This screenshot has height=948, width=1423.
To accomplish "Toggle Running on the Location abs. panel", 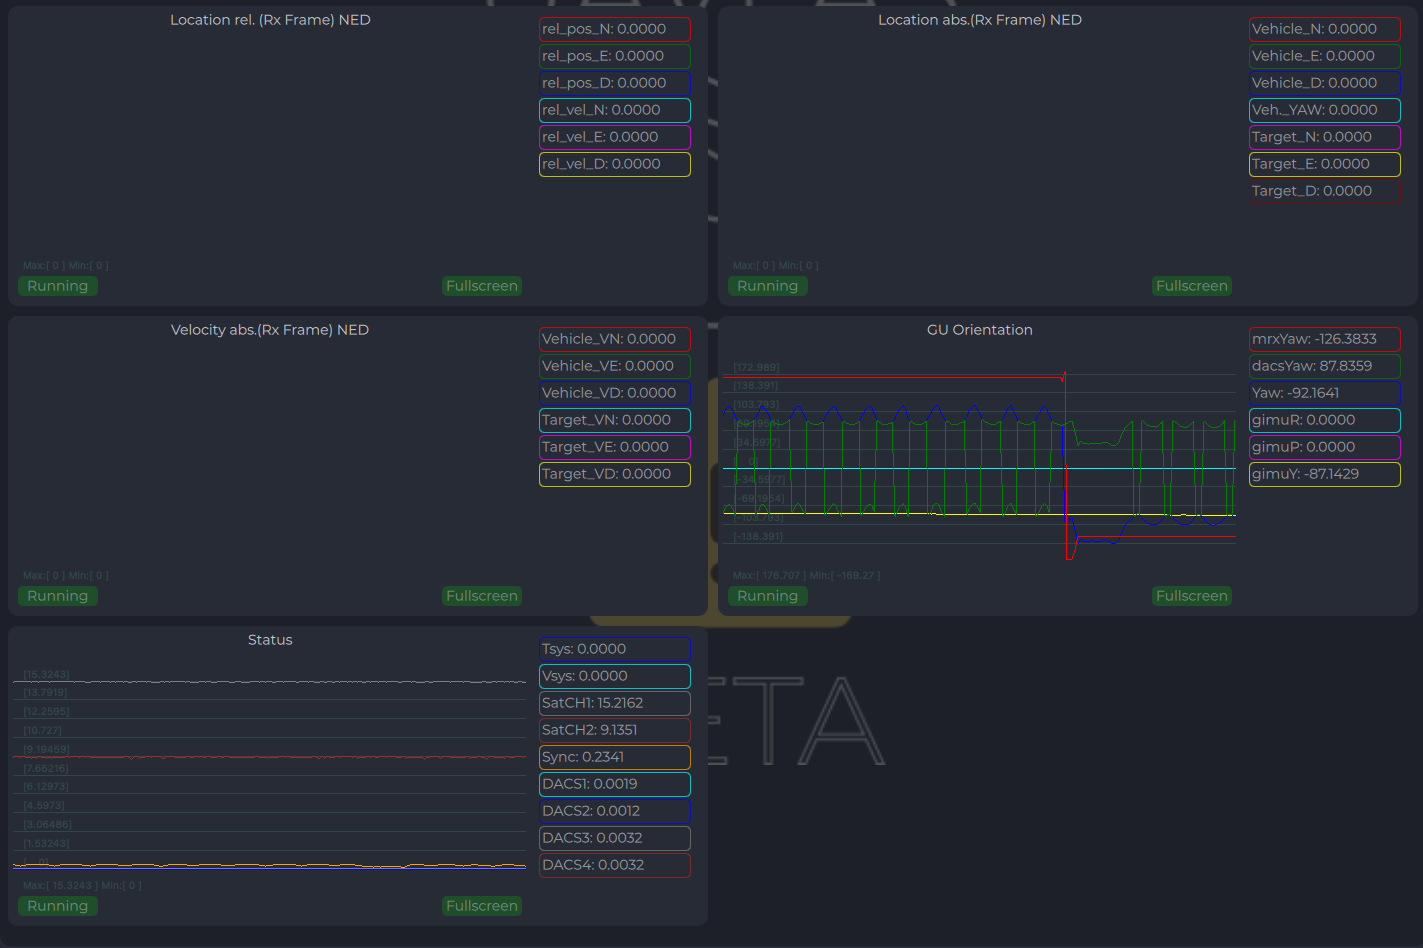I will click(x=768, y=286).
